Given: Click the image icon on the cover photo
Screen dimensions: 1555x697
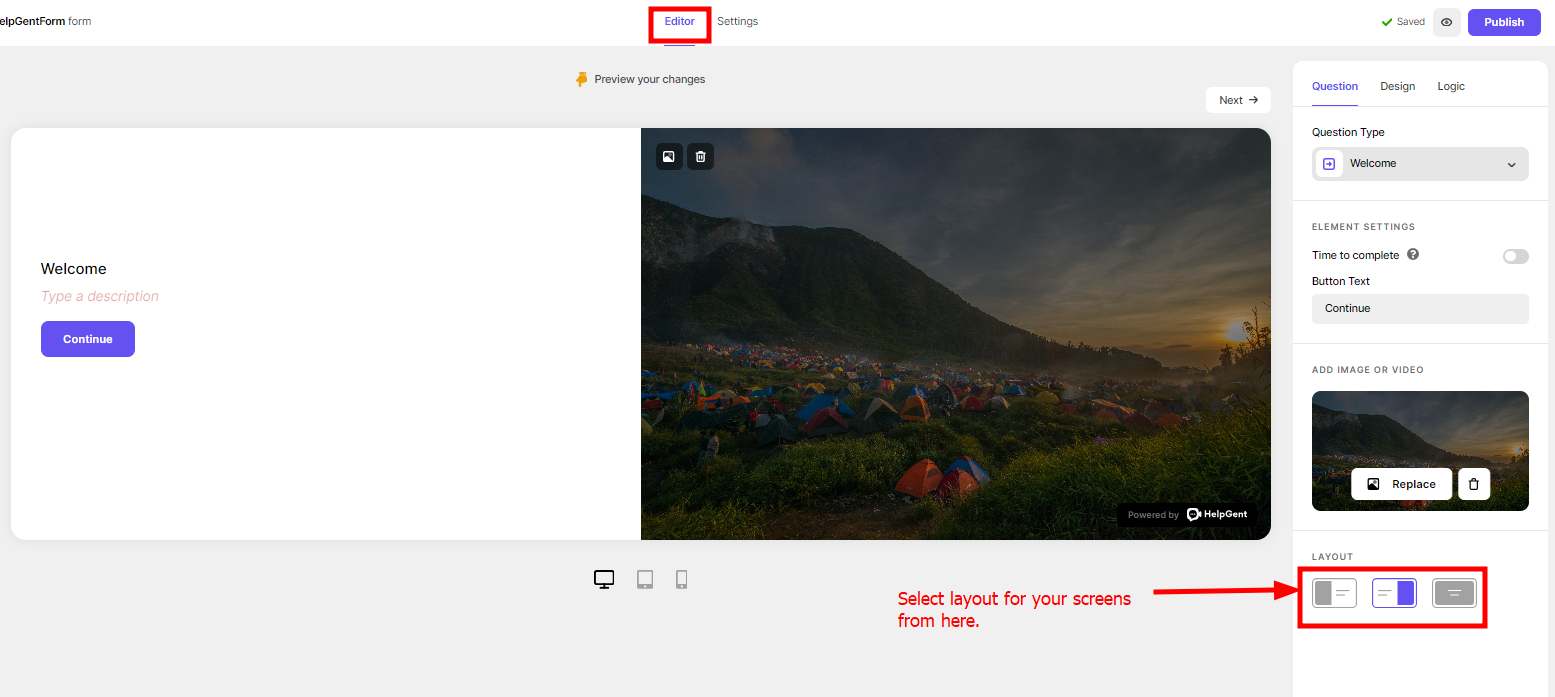Looking at the screenshot, I should (669, 156).
